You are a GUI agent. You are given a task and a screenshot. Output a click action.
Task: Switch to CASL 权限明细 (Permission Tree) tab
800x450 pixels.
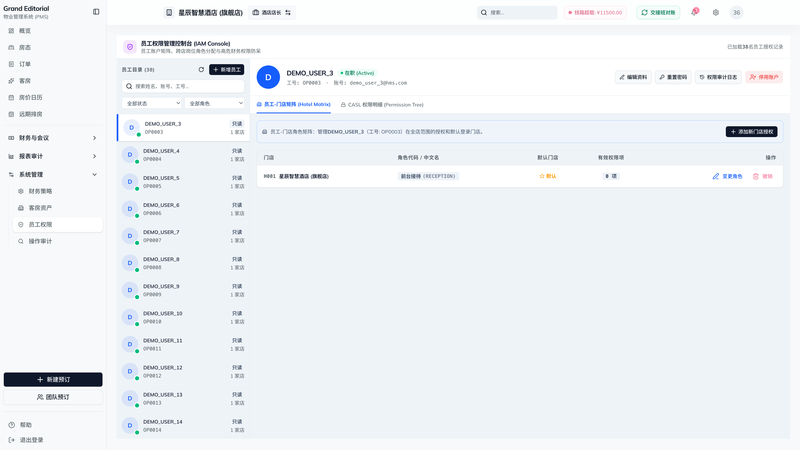coord(382,105)
